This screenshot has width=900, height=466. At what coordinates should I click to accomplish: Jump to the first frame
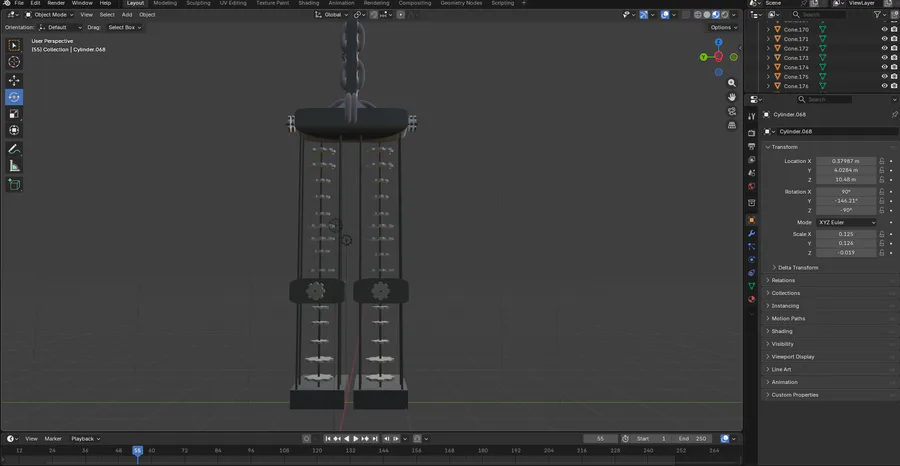pos(328,438)
